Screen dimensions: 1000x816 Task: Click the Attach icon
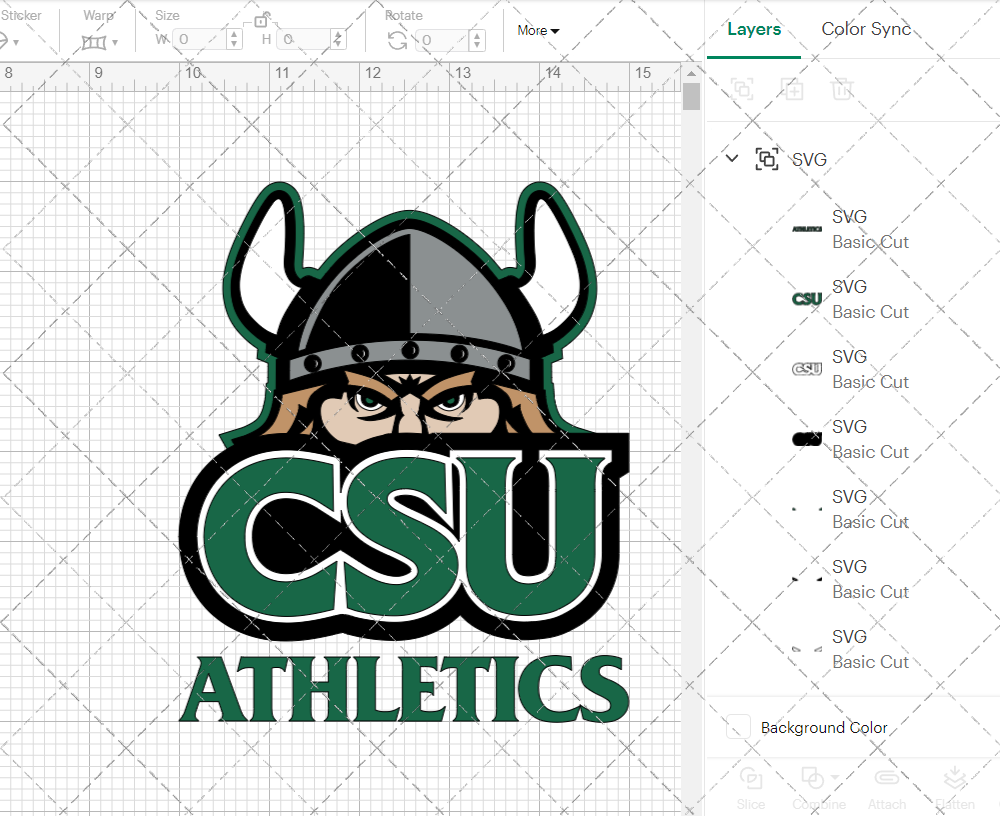coord(887,778)
